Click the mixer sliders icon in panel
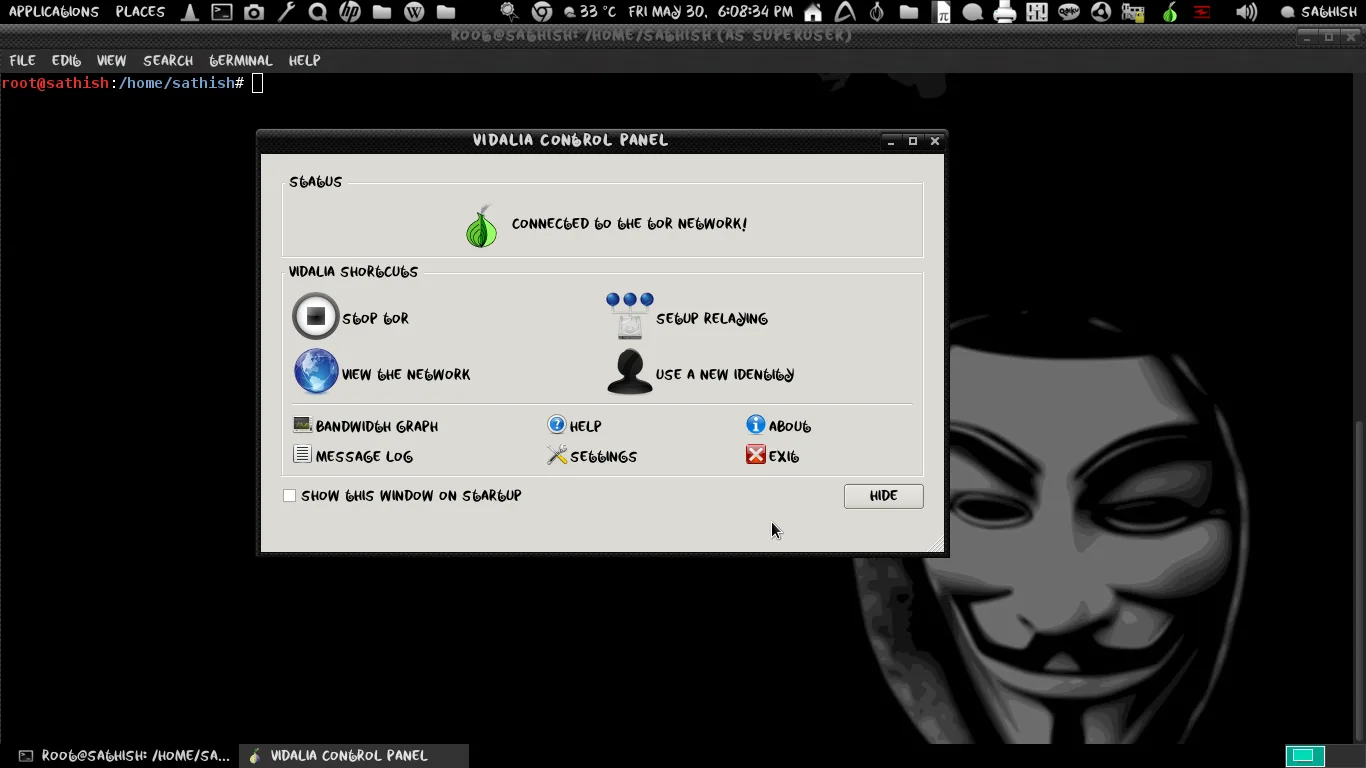Image resolution: width=1366 pixels, height=768 pixels. [1037, 12]
